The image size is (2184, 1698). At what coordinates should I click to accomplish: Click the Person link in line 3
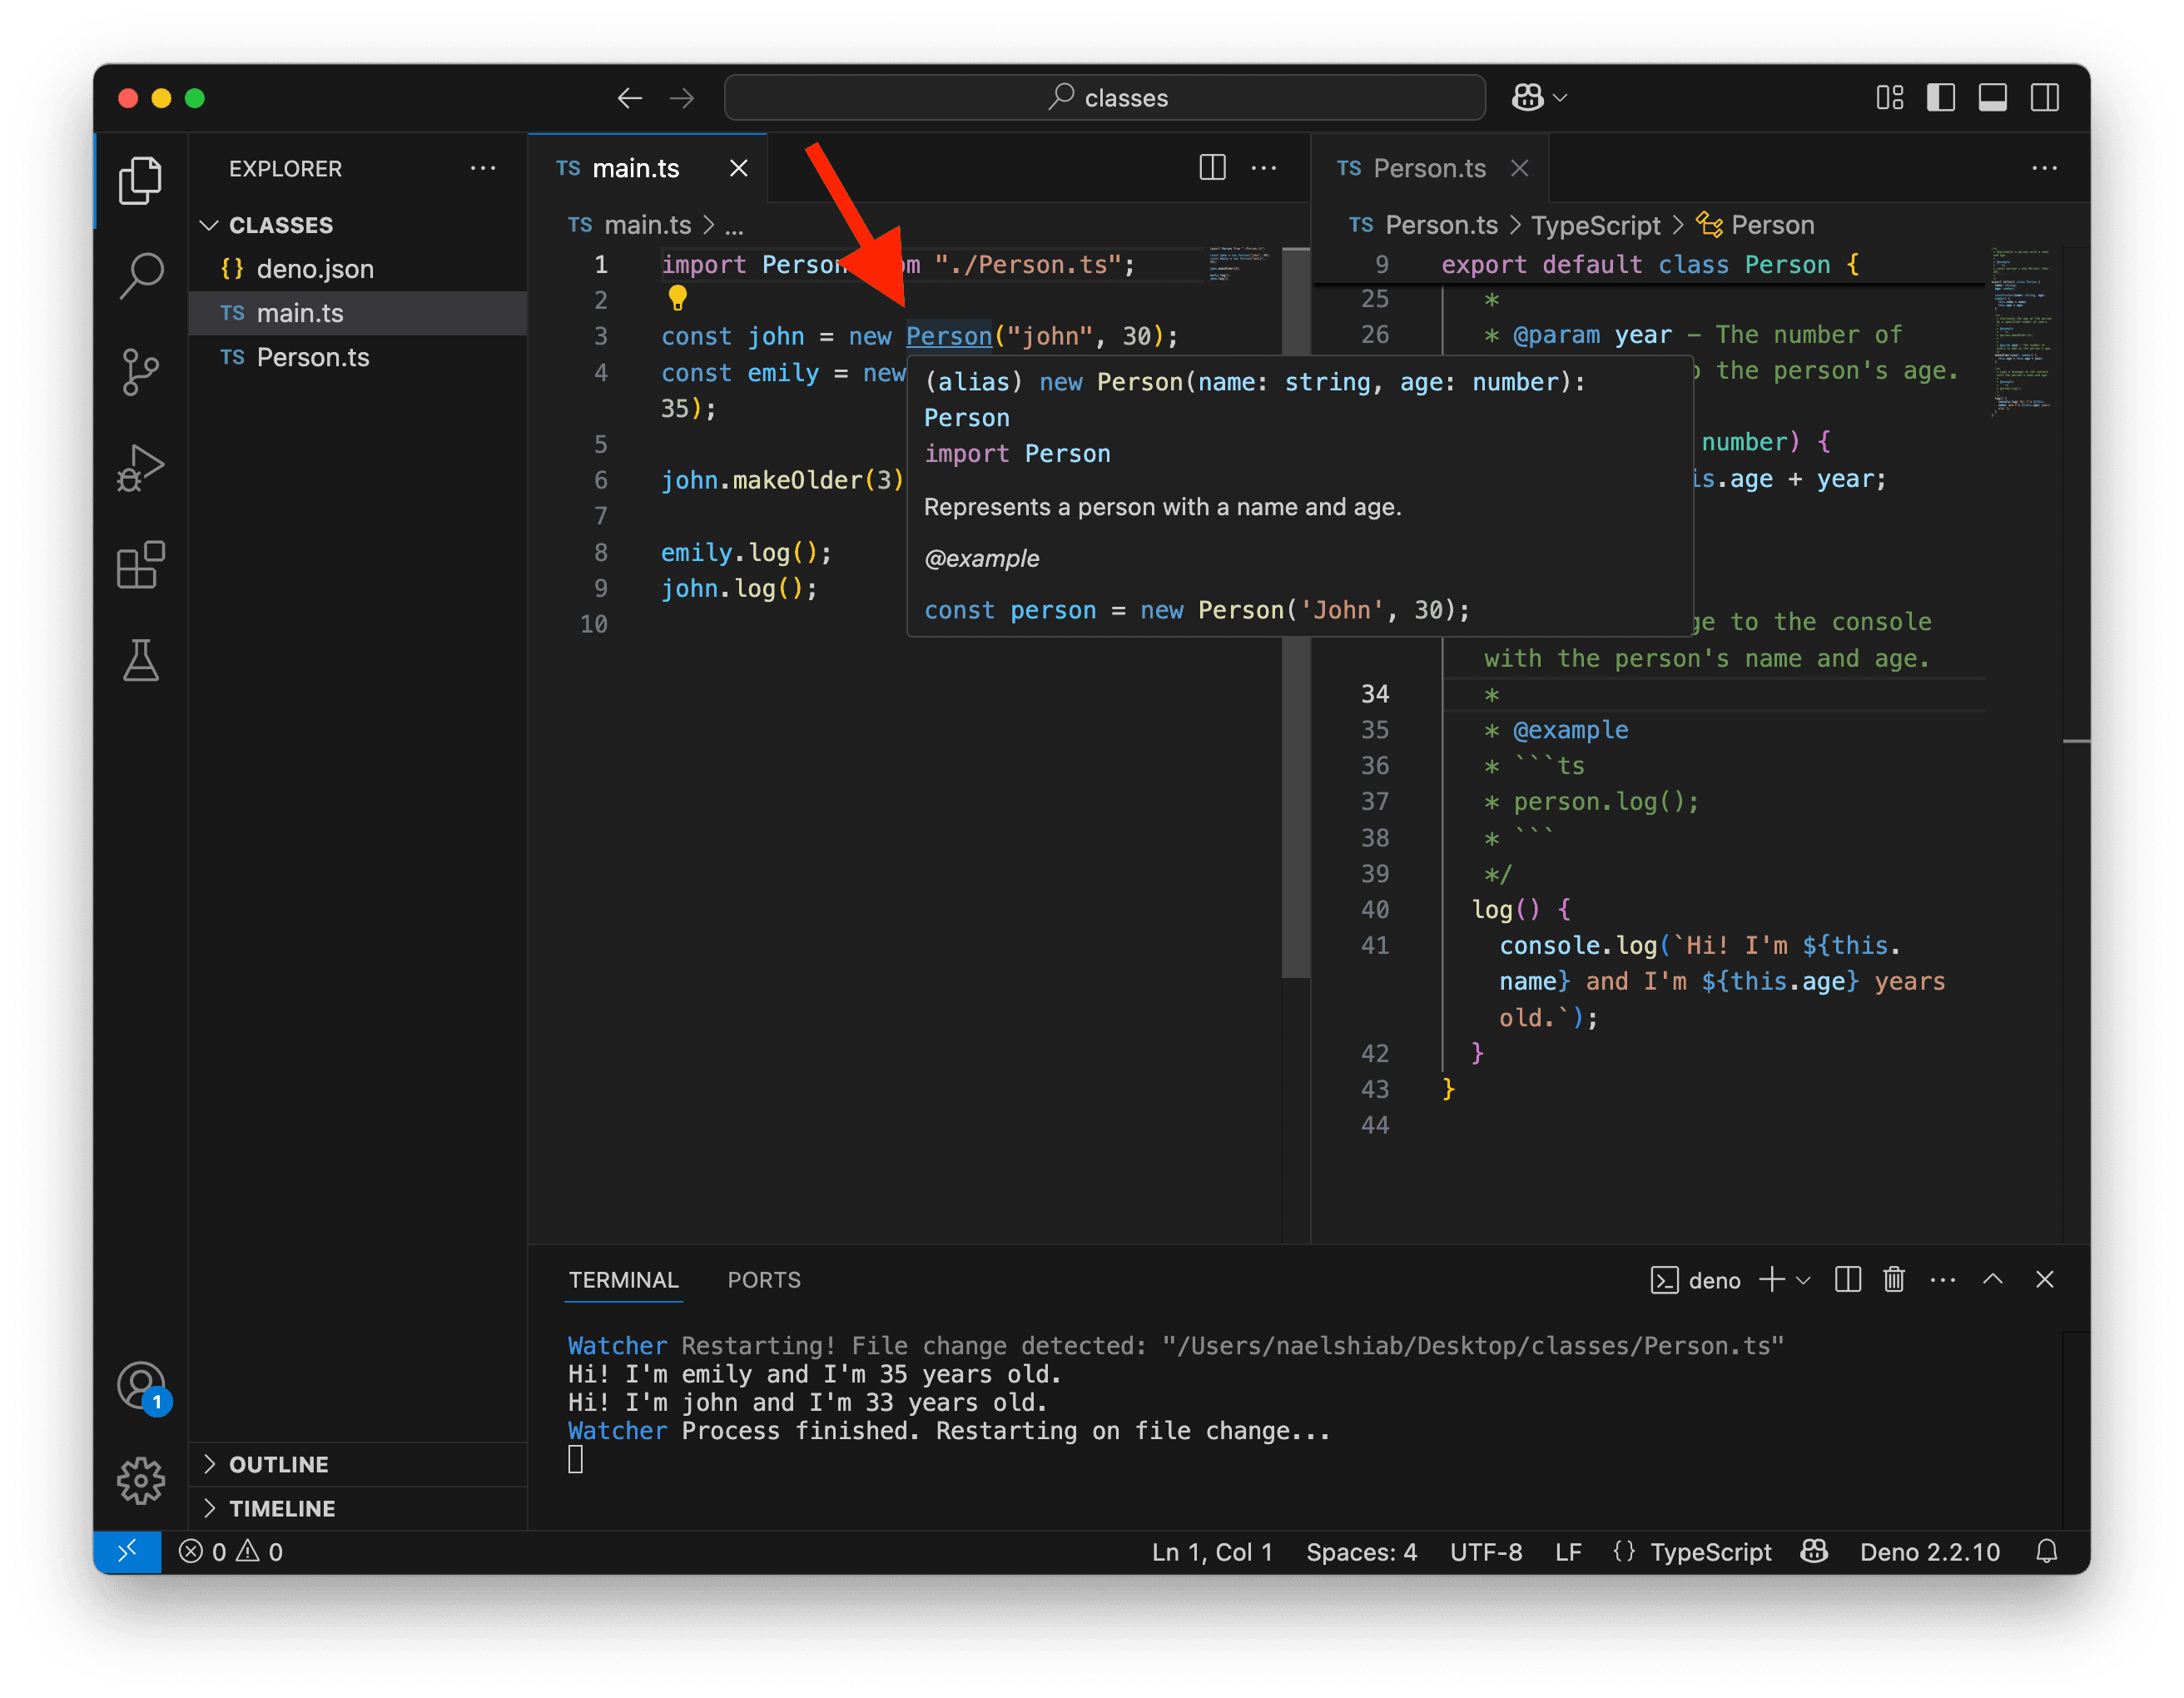coord(948,336)
